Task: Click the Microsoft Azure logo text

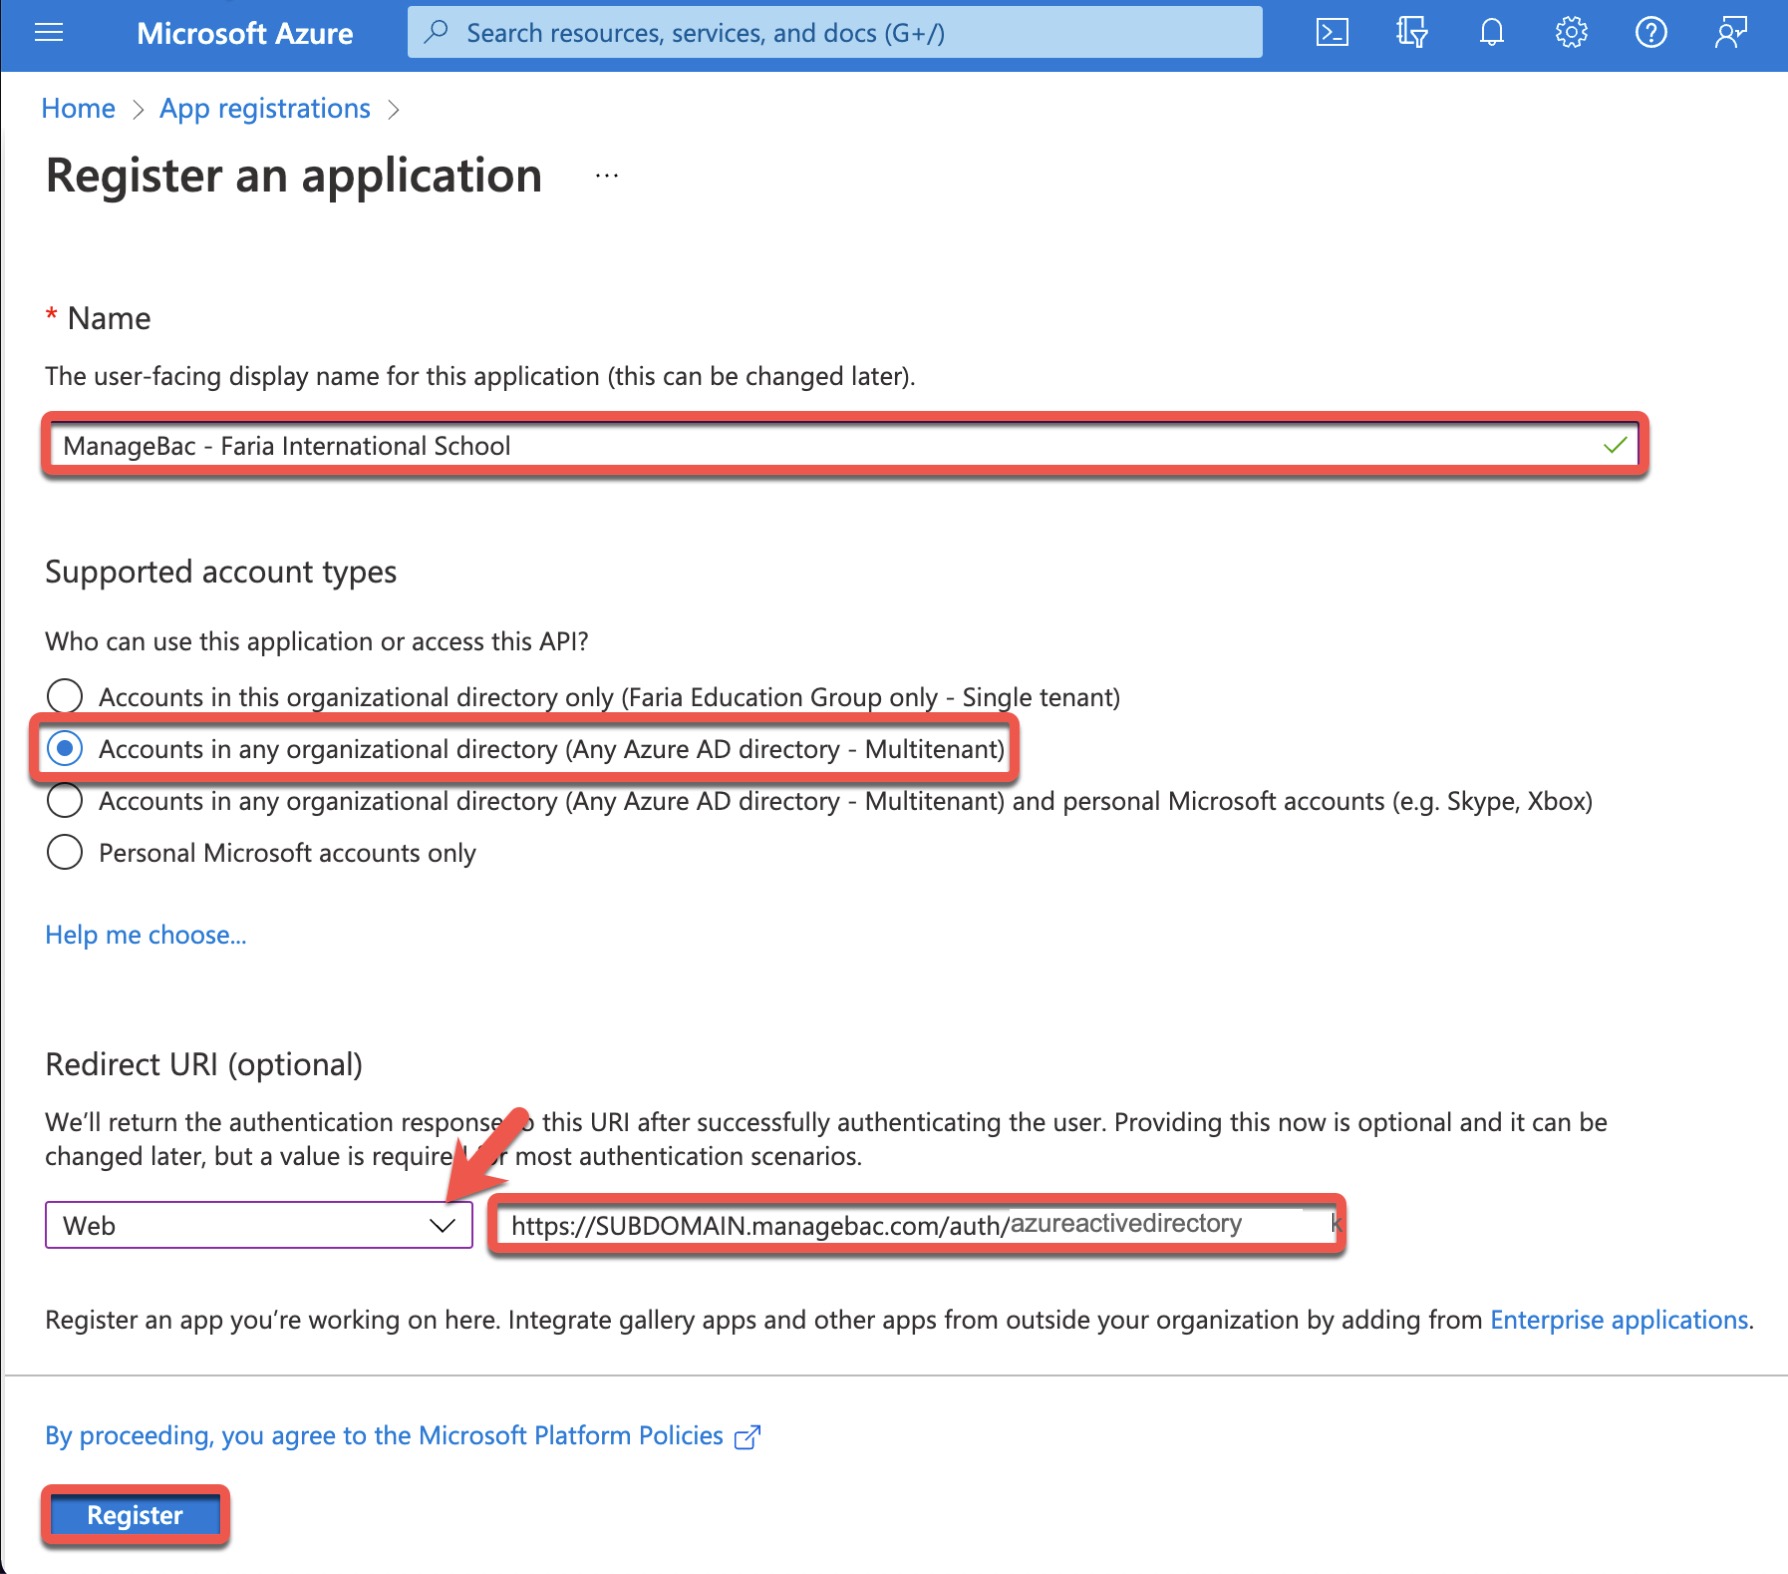Action: point(245,33)
